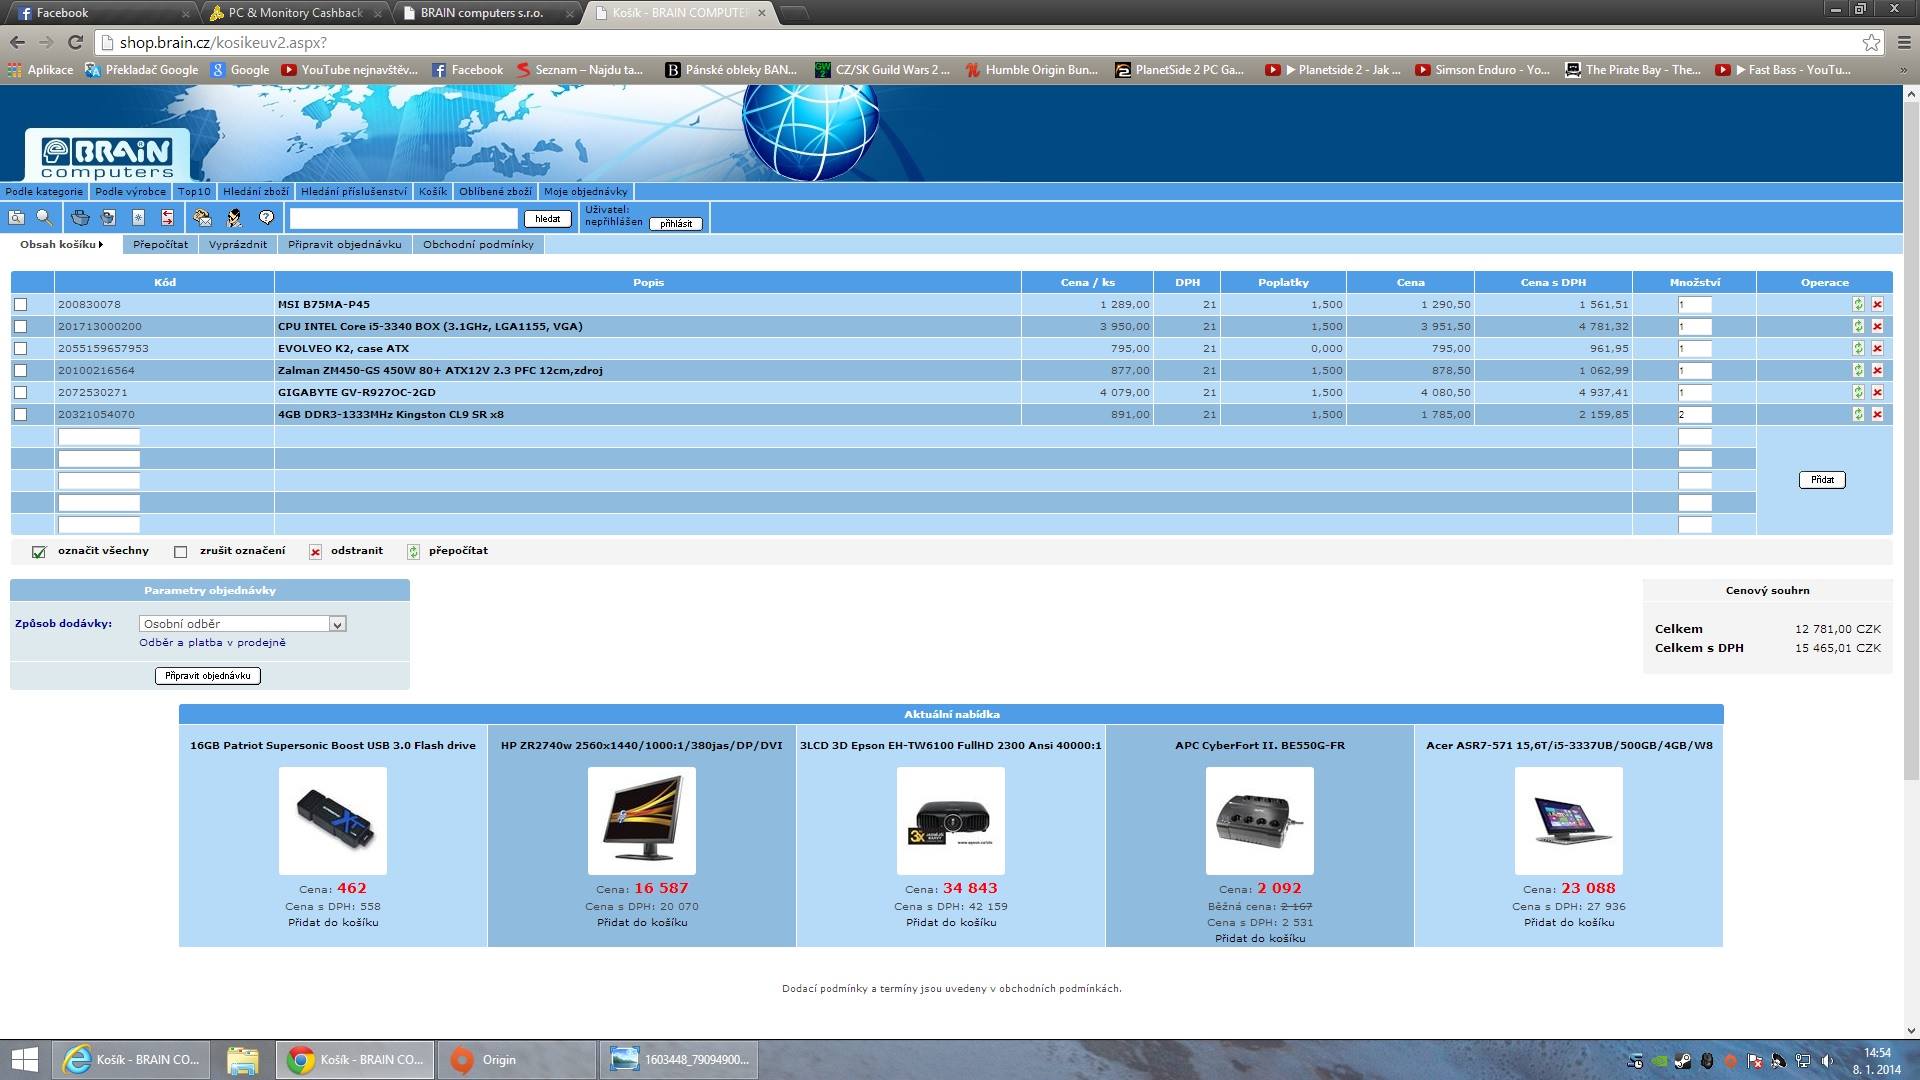1920x1080 pixels.
Task: Switch to the 'Vyprázdnit' cart tab
Action: [x=238, y=245]
